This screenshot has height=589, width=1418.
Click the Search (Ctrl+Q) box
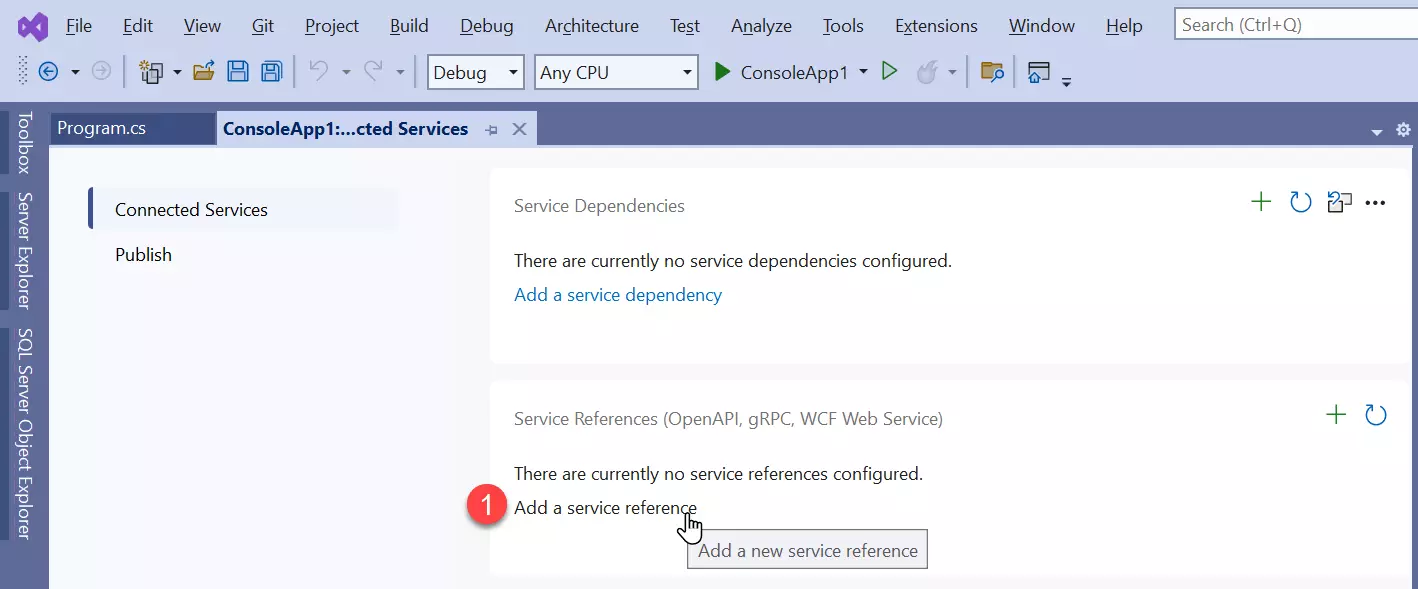(1296, 25)
